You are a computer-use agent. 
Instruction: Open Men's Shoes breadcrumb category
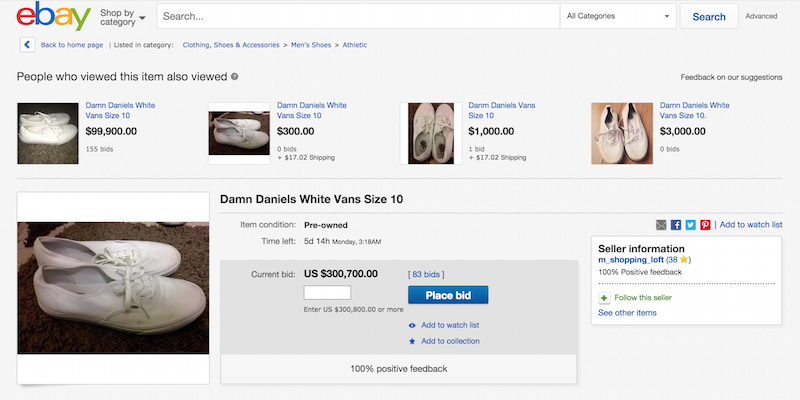tap(309, 45)
